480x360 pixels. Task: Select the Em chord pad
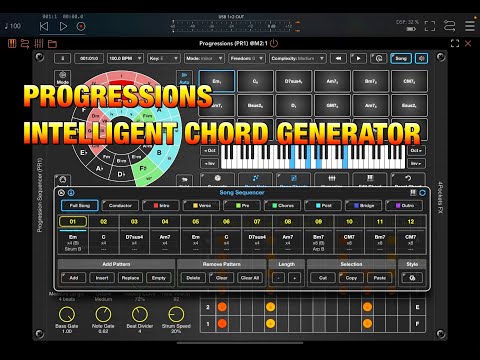217,81
